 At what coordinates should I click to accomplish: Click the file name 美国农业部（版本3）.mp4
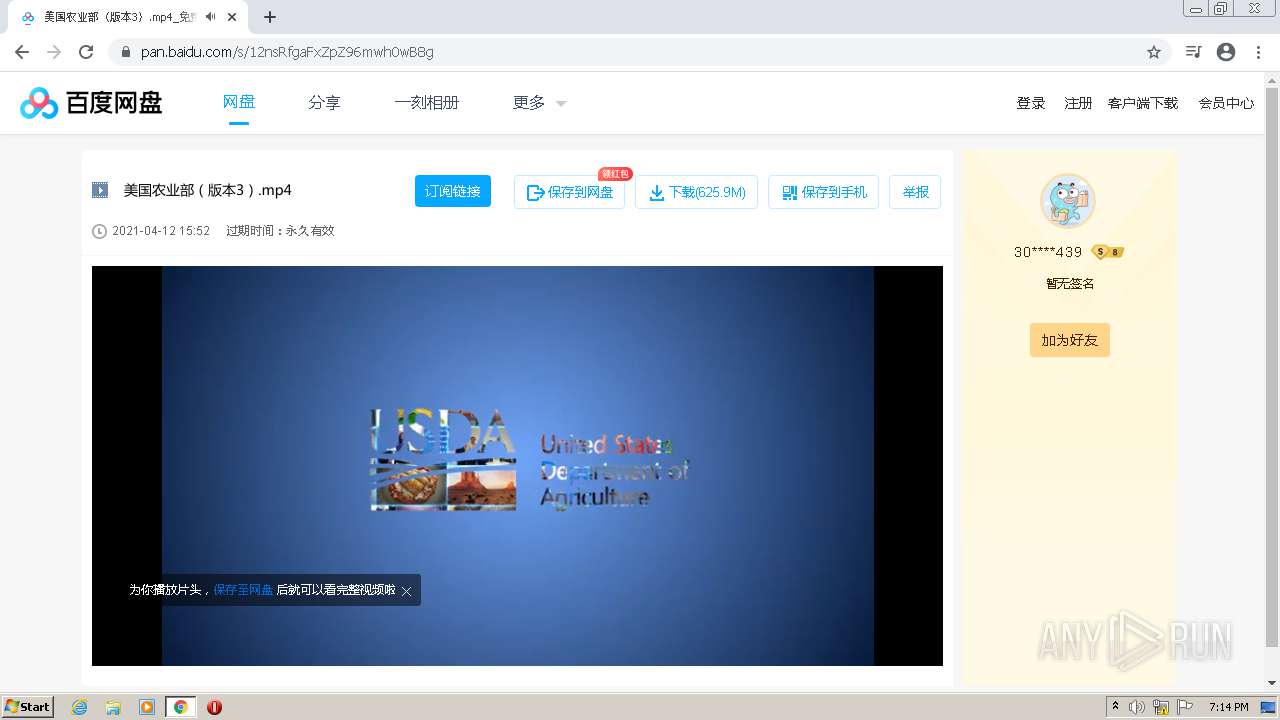[x=207, y=190]
